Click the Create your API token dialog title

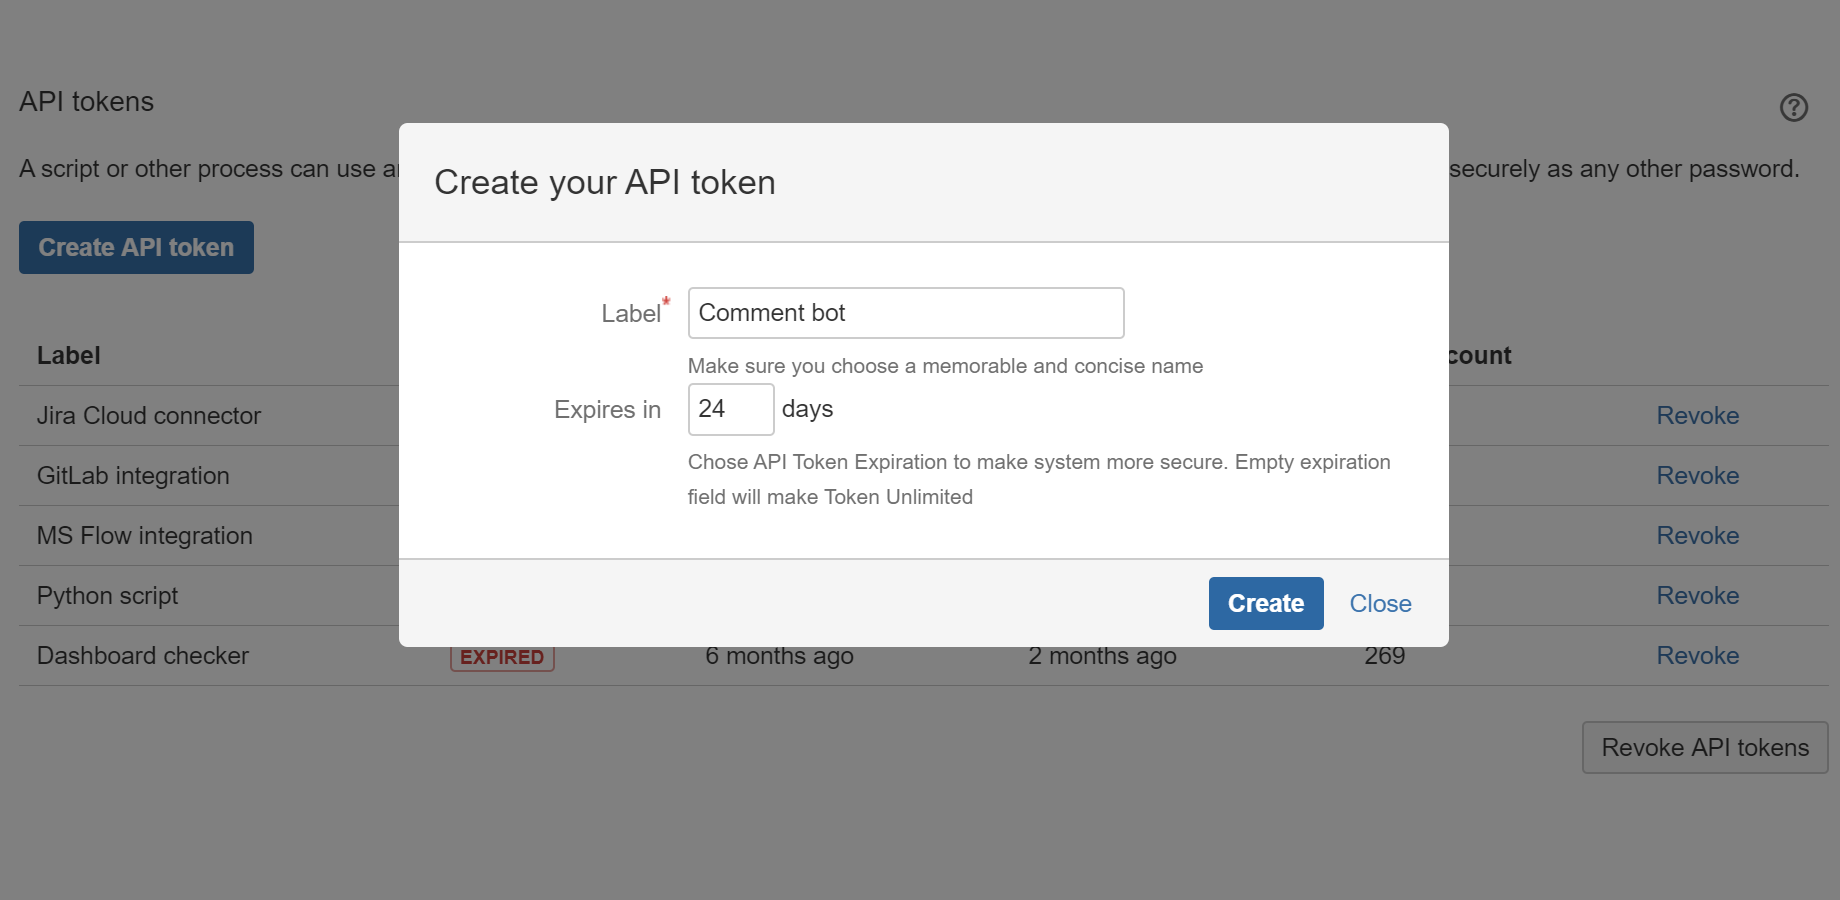[x=604, y=182]
